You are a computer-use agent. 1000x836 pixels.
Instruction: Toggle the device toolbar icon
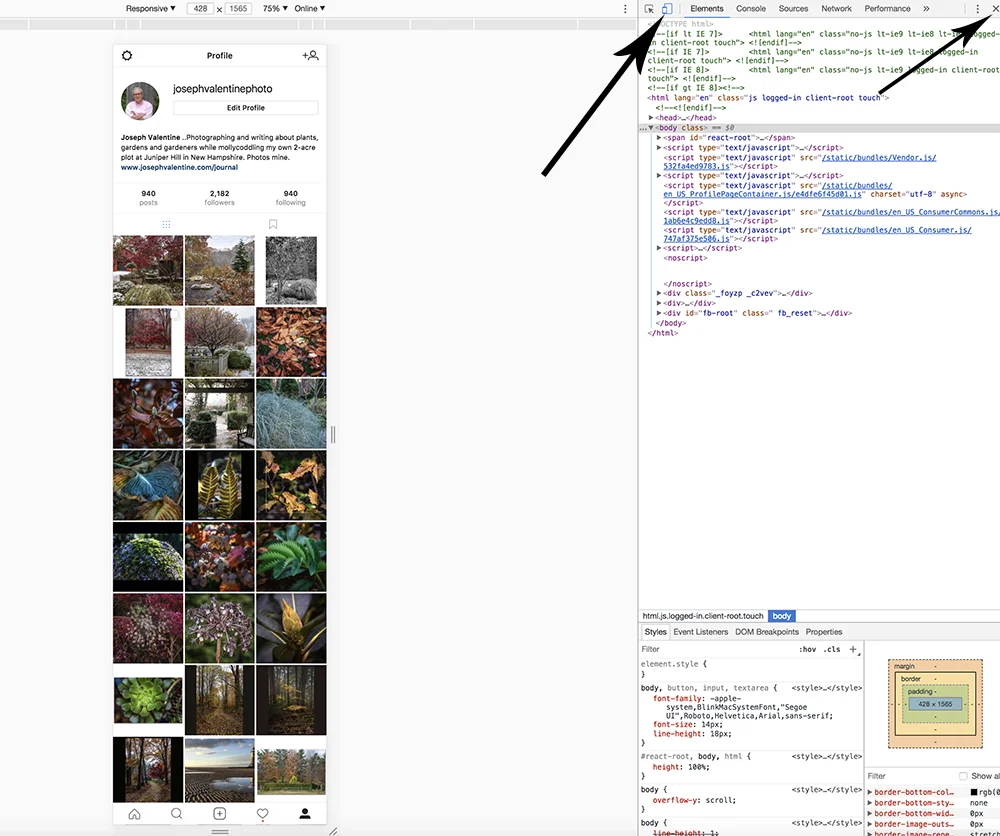coord(666,9)
